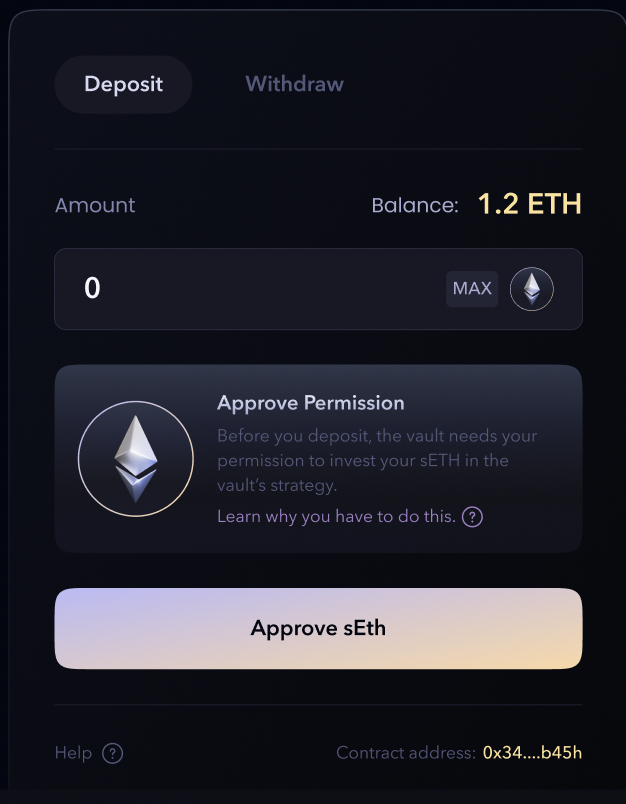
Task: Focus the amount input field showing 0
Action: pos(250,289)
